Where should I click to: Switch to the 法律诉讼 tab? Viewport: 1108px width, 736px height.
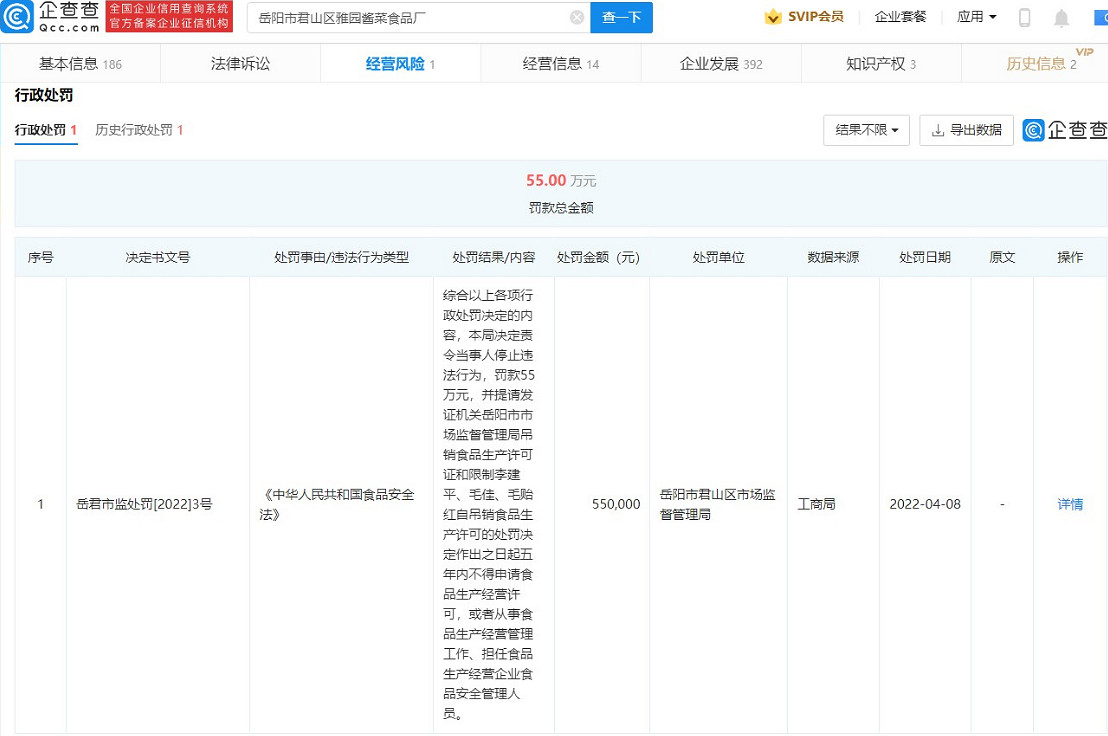(240, 62)
